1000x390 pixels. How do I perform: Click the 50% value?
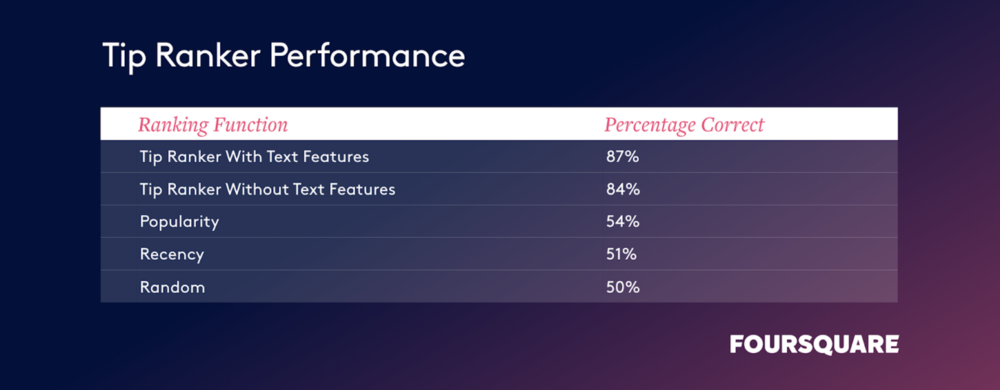(623, 287)
